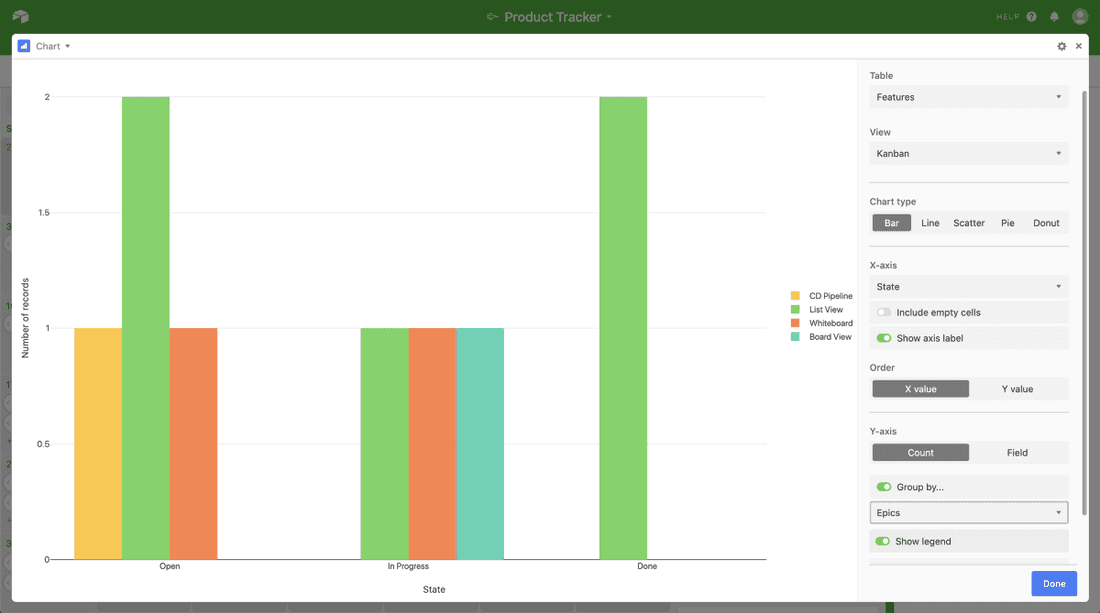Click the Product Tracker base icon

[x=492, y=17]
